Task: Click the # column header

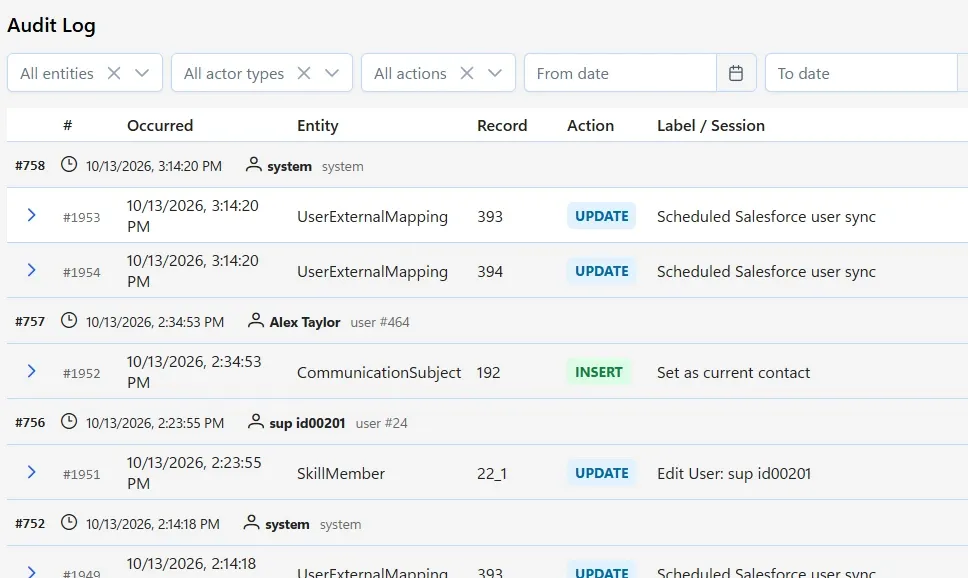Action: 68,125
